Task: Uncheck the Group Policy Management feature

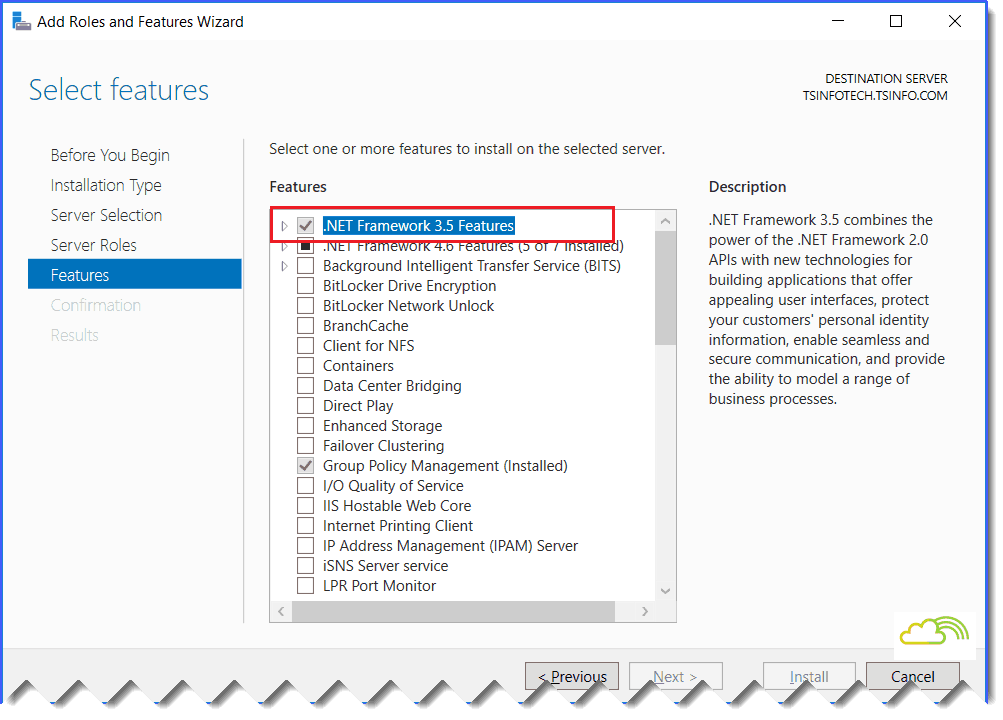Action: point(304,465)
